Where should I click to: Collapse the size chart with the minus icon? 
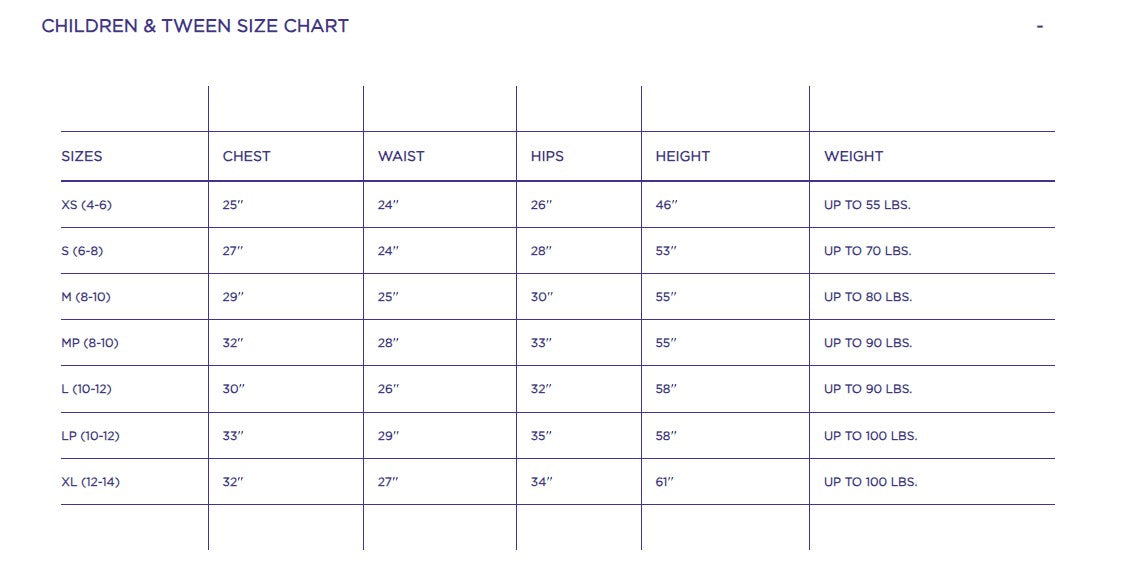tap(1040, 27)
